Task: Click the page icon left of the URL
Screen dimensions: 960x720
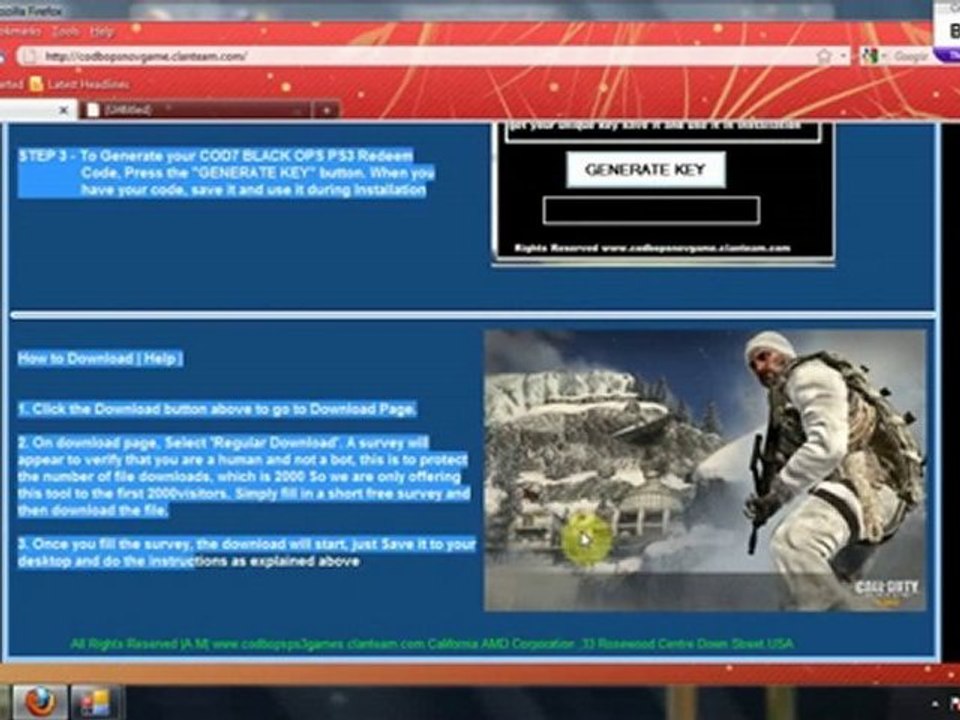Action: (x=29, y=56)
